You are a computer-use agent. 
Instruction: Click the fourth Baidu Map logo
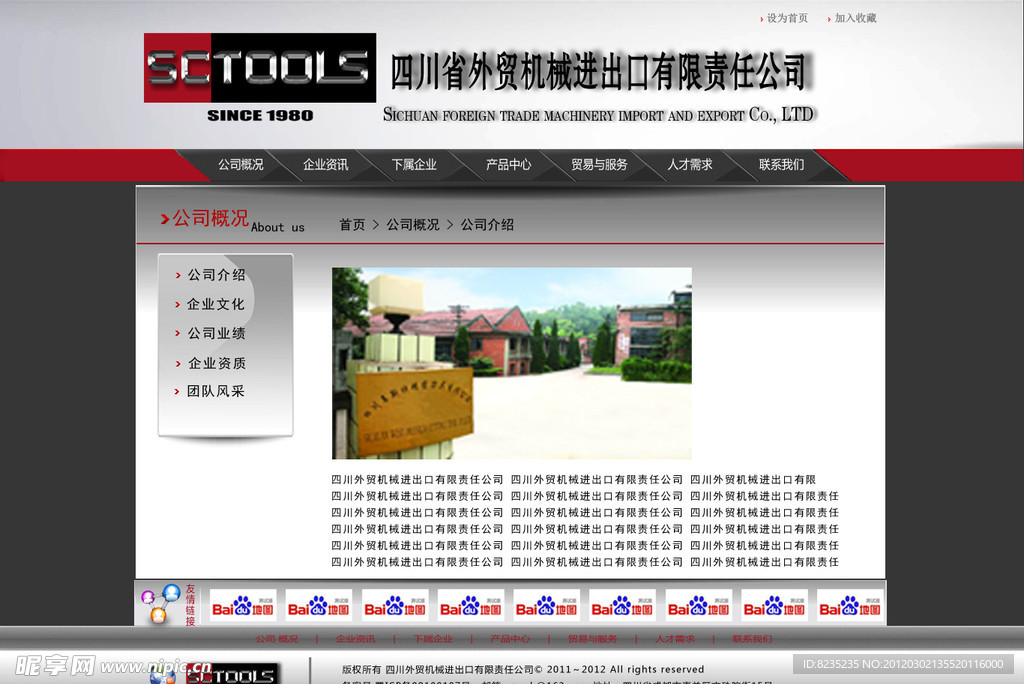469,604
